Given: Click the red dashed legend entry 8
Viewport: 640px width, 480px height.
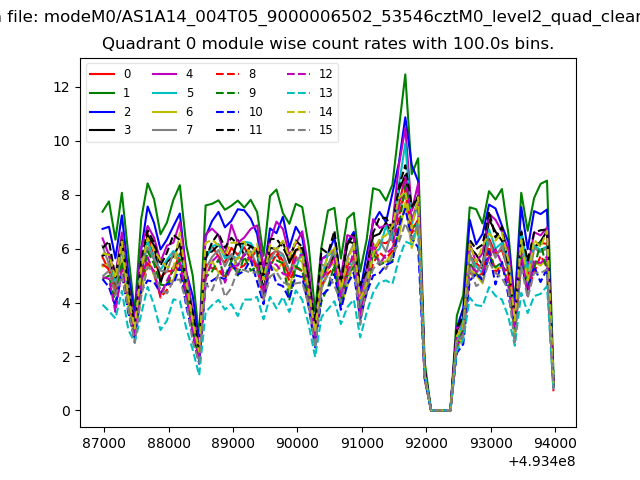Looking at the screenshot, I should pos(228,74).
